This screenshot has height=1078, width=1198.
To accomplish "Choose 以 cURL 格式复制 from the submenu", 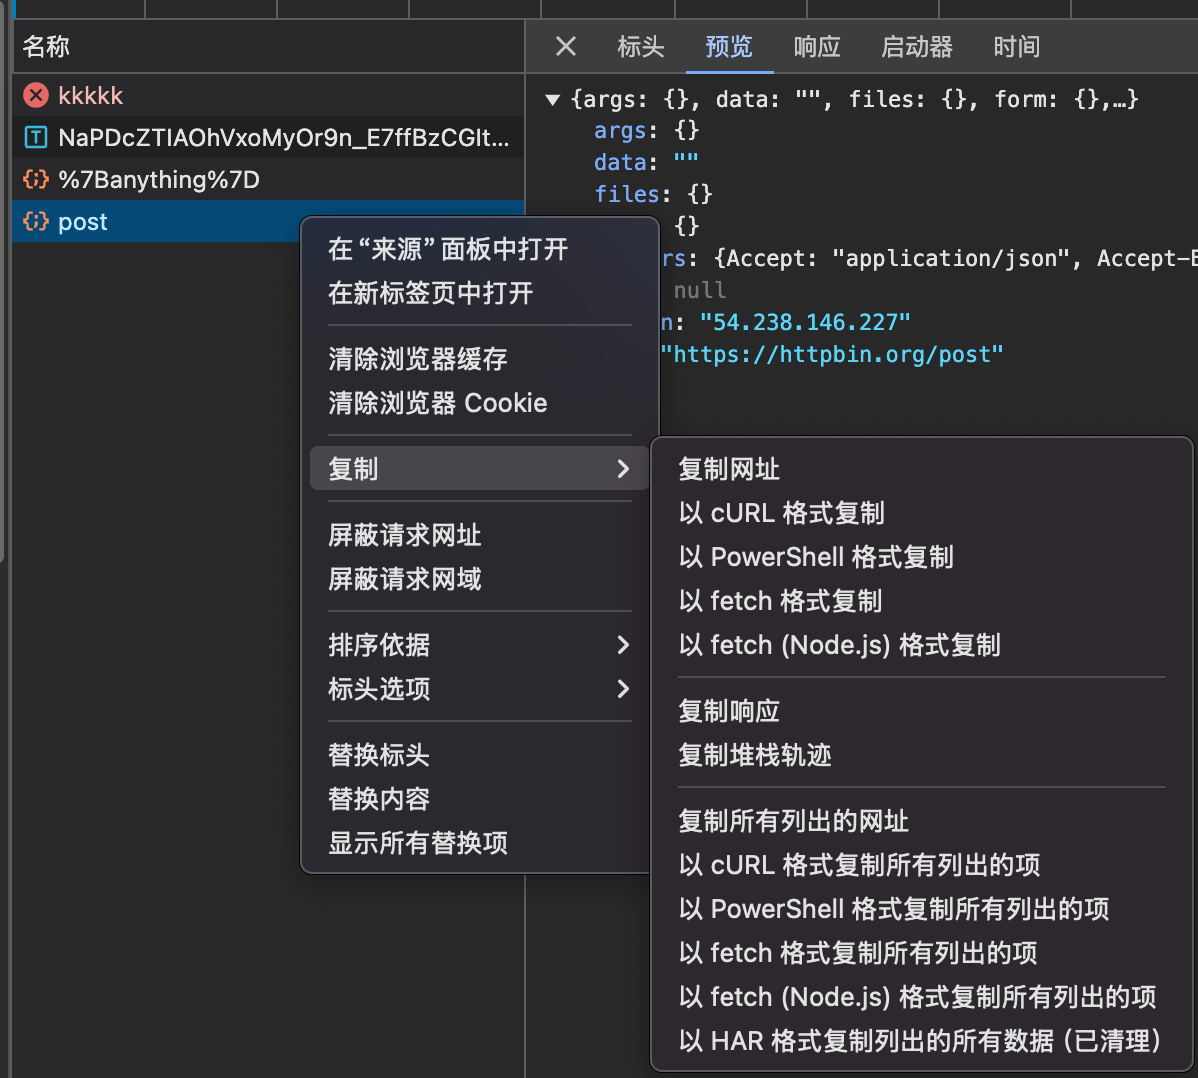I will coord(782,513).
